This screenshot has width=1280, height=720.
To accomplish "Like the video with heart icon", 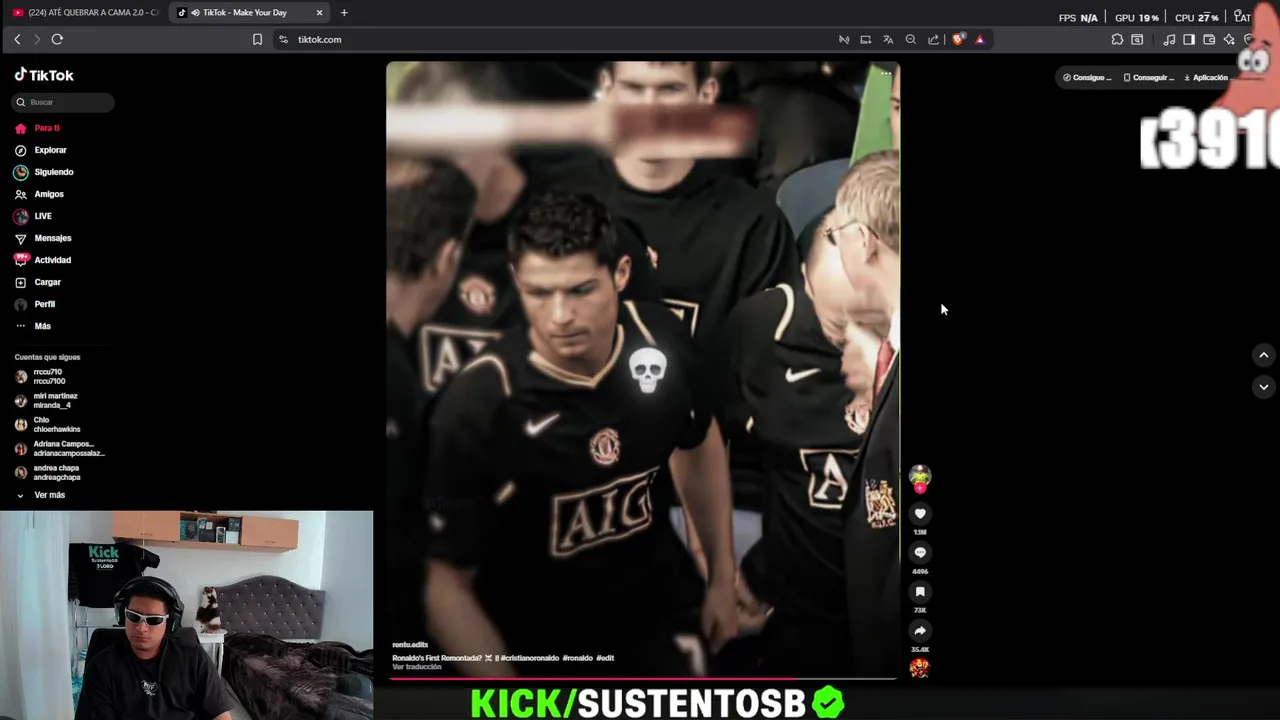I will click(920, 513).
